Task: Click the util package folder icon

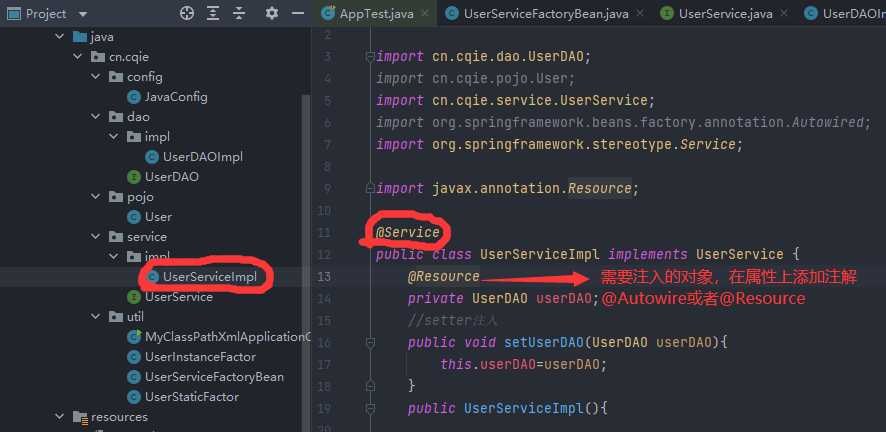Action: [x=116, y=317]
